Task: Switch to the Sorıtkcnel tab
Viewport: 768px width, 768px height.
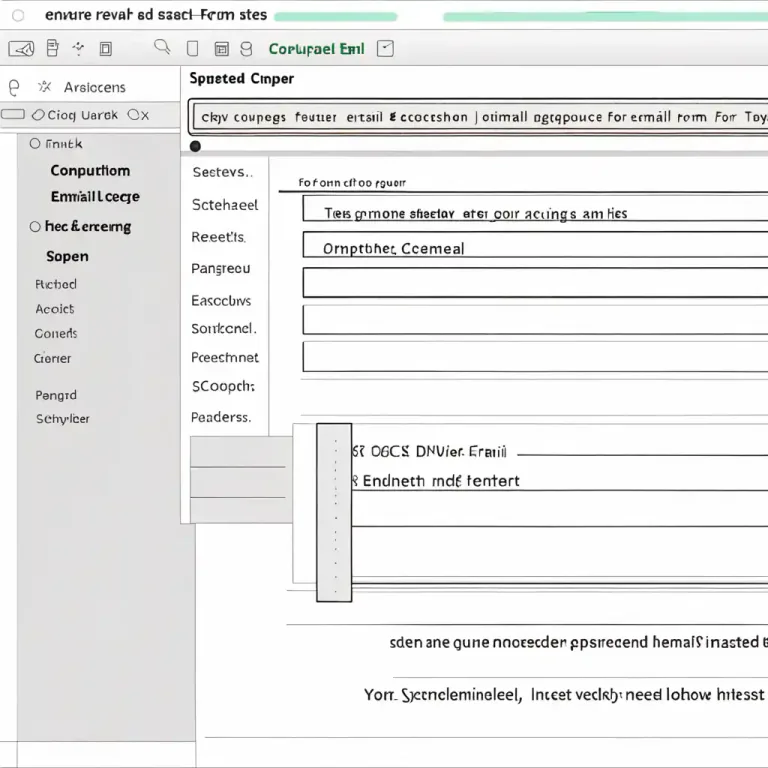Action: point(224,328)
